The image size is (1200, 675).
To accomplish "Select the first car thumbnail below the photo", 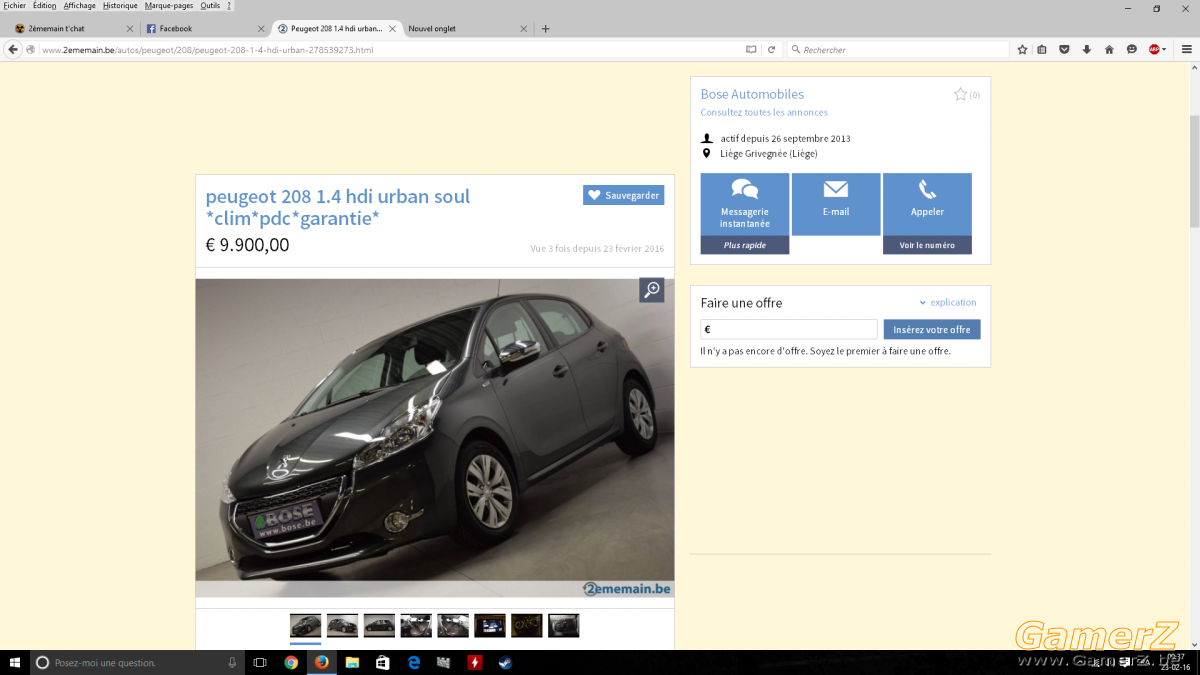I will pyautogui.click(x=306, y=626).
